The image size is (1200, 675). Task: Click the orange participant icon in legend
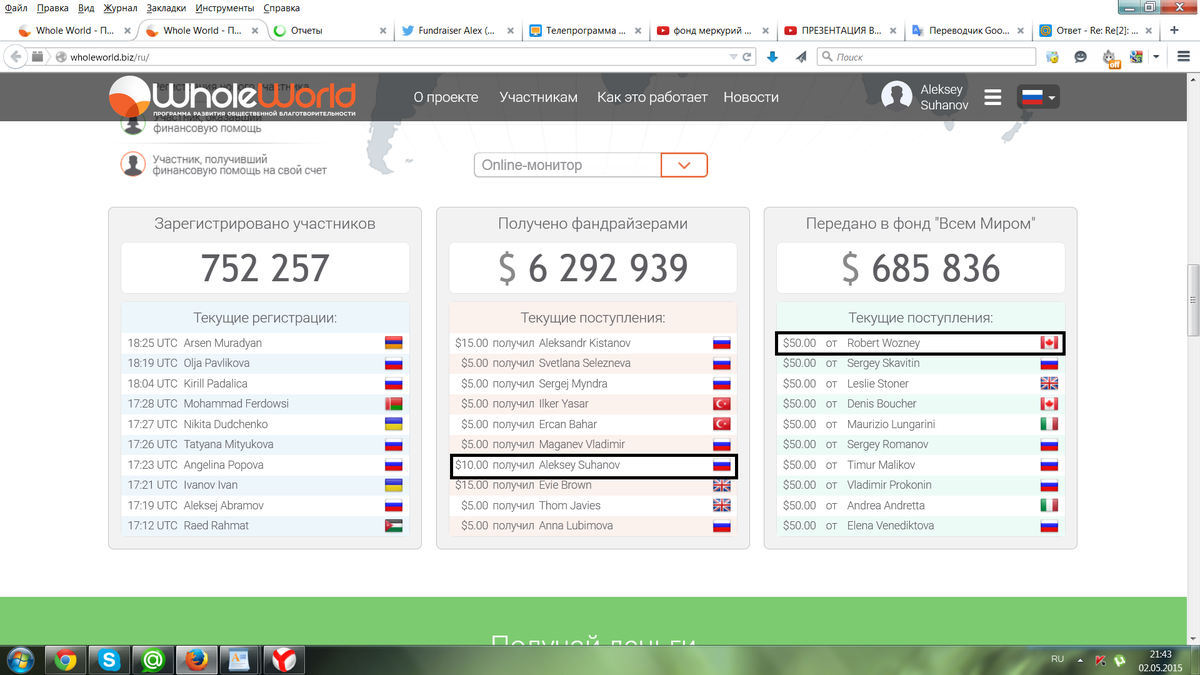tap(132, 164)
